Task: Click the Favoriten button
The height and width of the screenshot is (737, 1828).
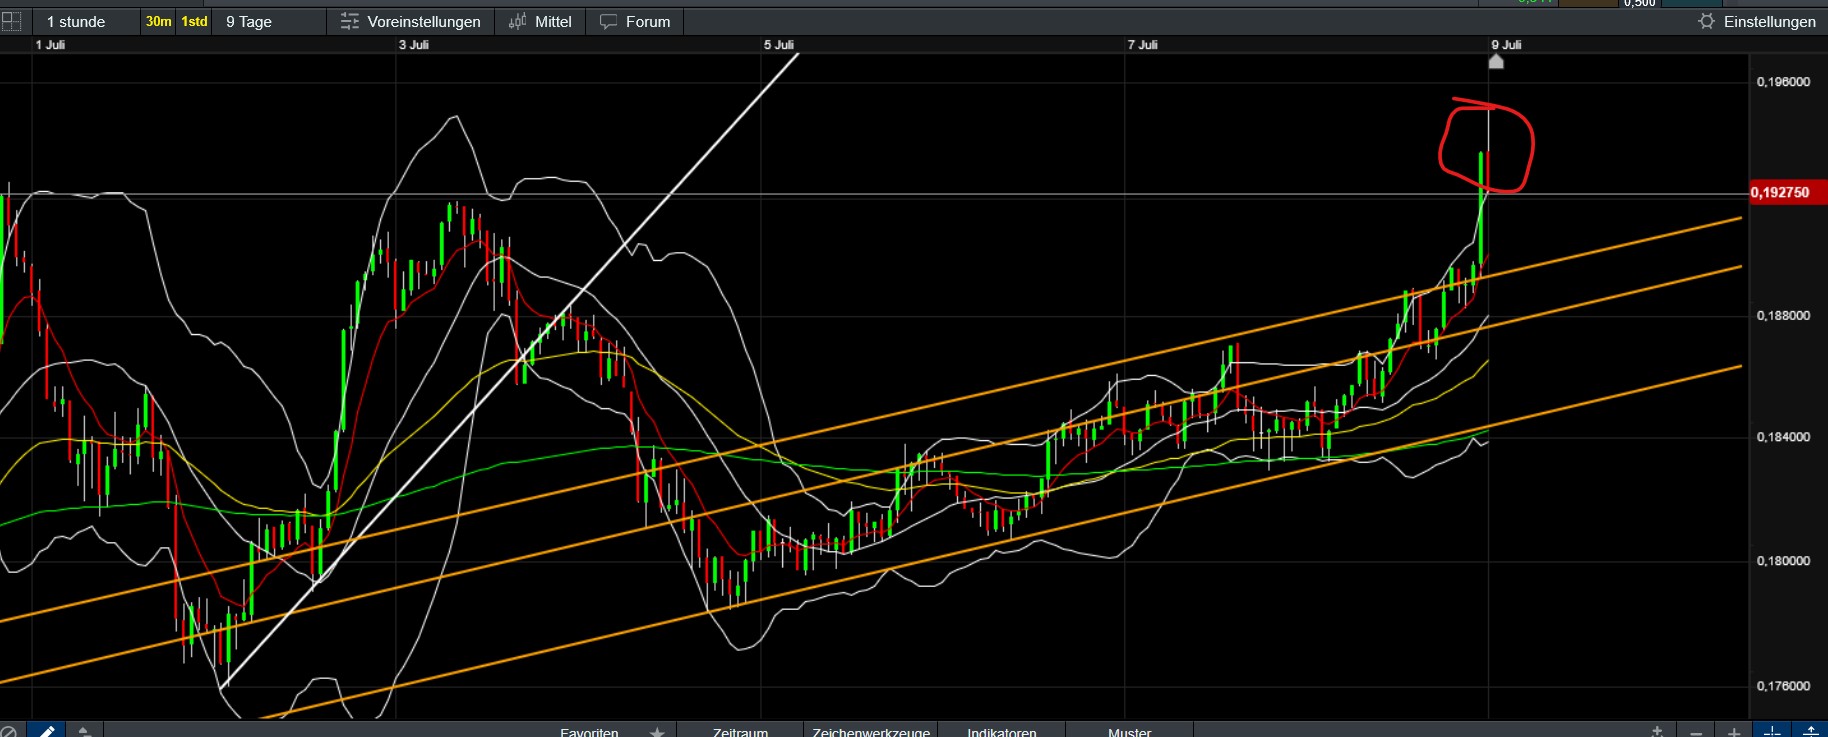Action: 589,731
